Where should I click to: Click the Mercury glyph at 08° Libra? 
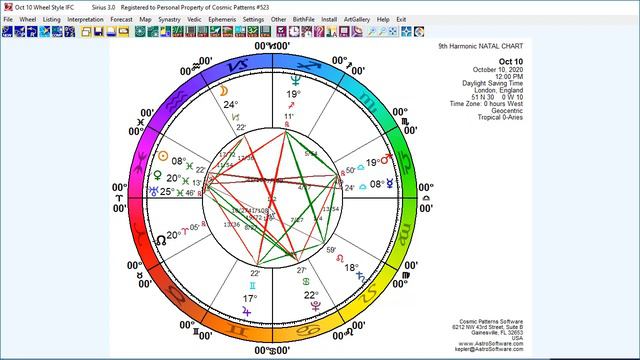[390, 183]
